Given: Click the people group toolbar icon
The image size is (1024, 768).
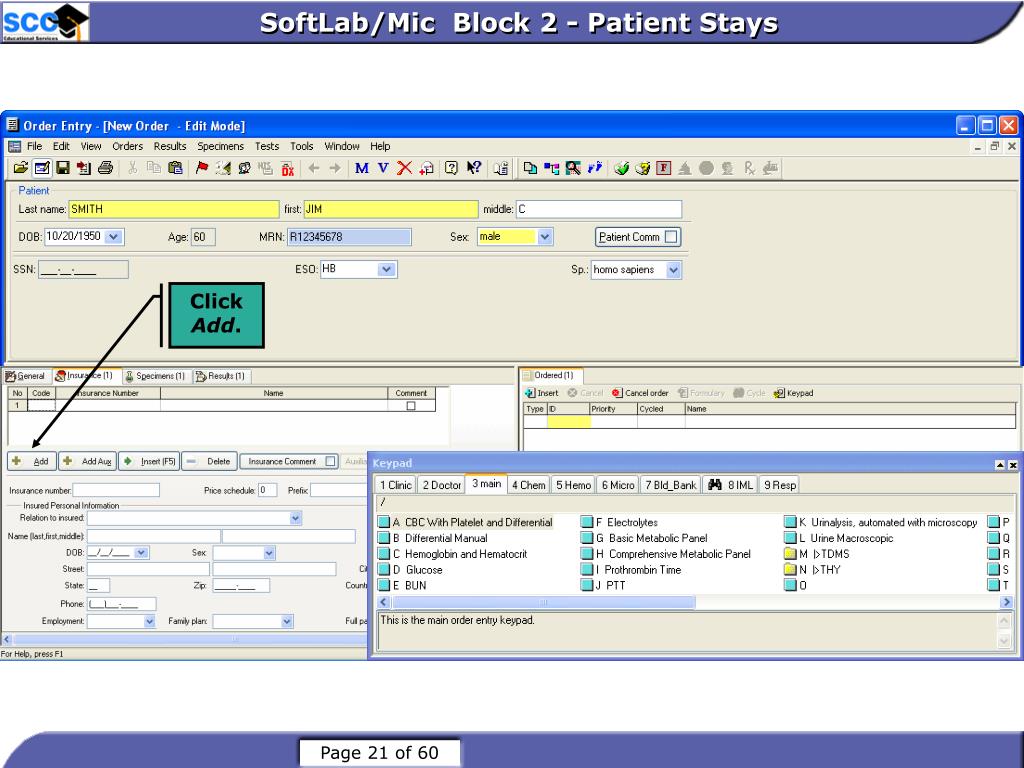Looking at the screenshot, I should (244, 168).
